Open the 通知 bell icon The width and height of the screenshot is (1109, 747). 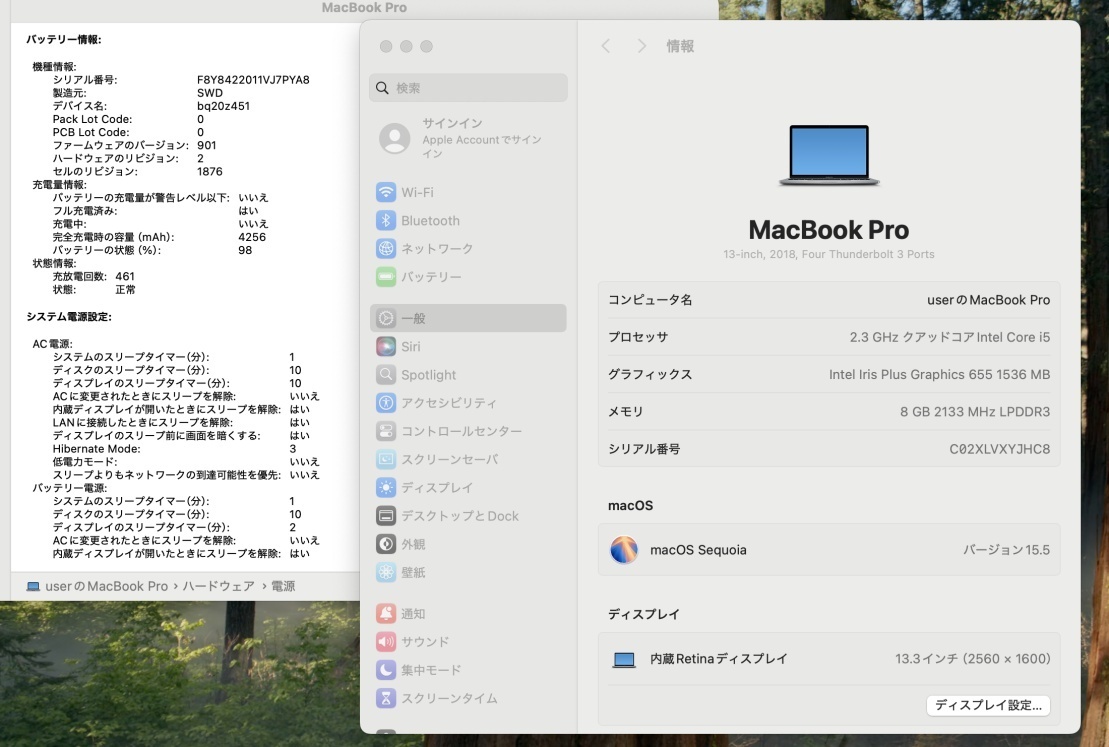tap(385, 613)
